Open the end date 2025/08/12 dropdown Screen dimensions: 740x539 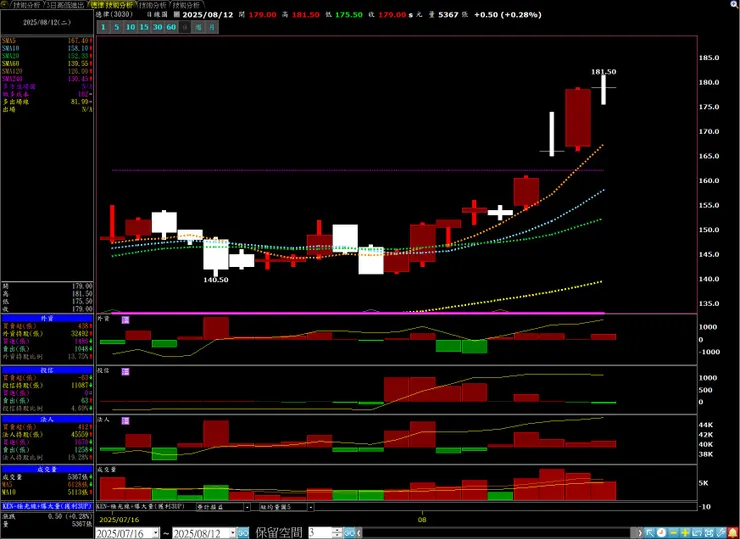(233, 533)
